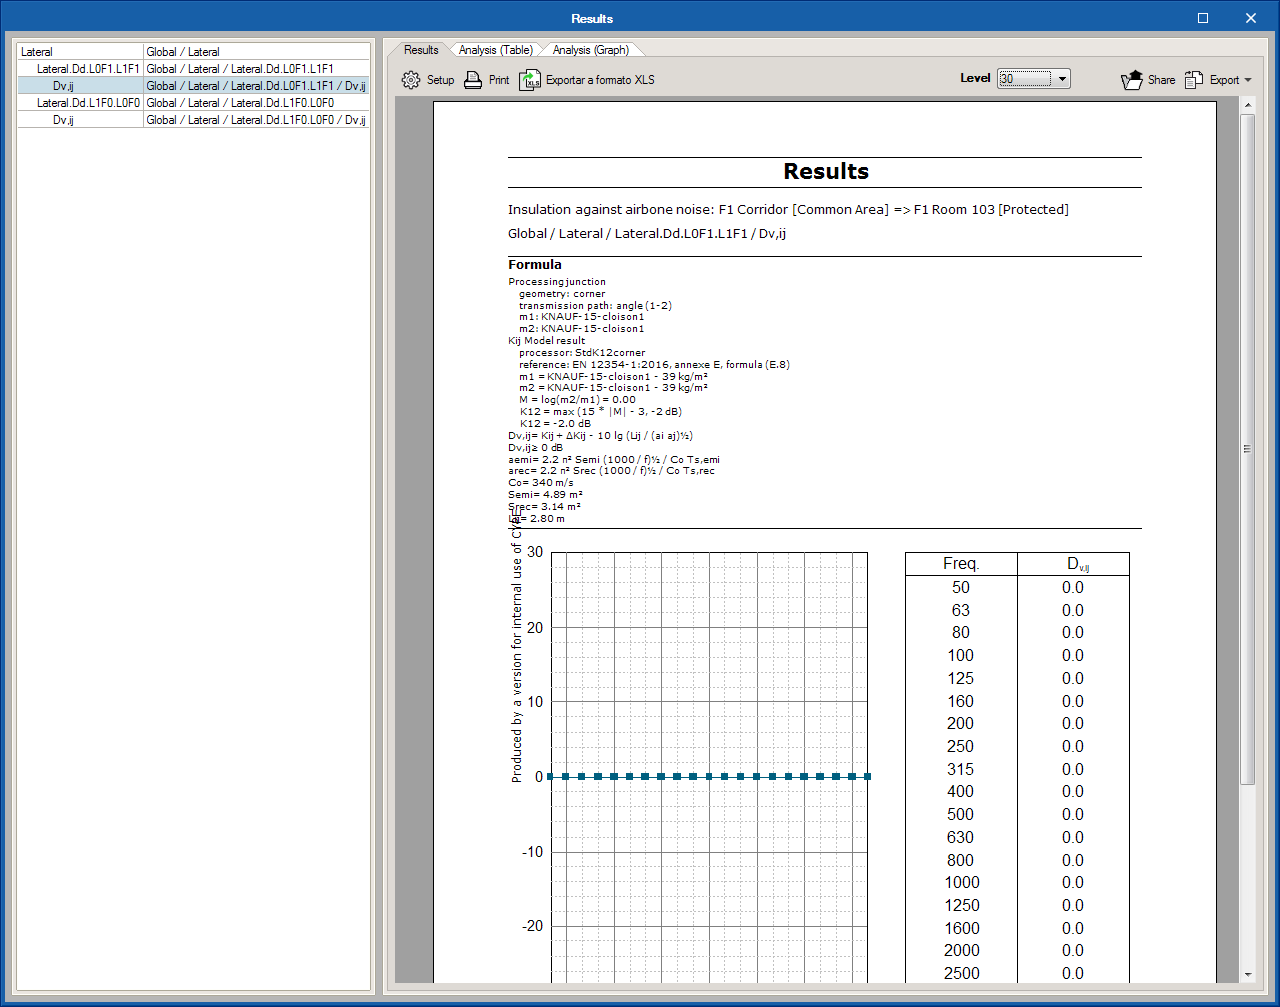The width and height of the screenshot is (1280, 1007).
Task: Click the 'Results' heading in the report
Action: 826,171
